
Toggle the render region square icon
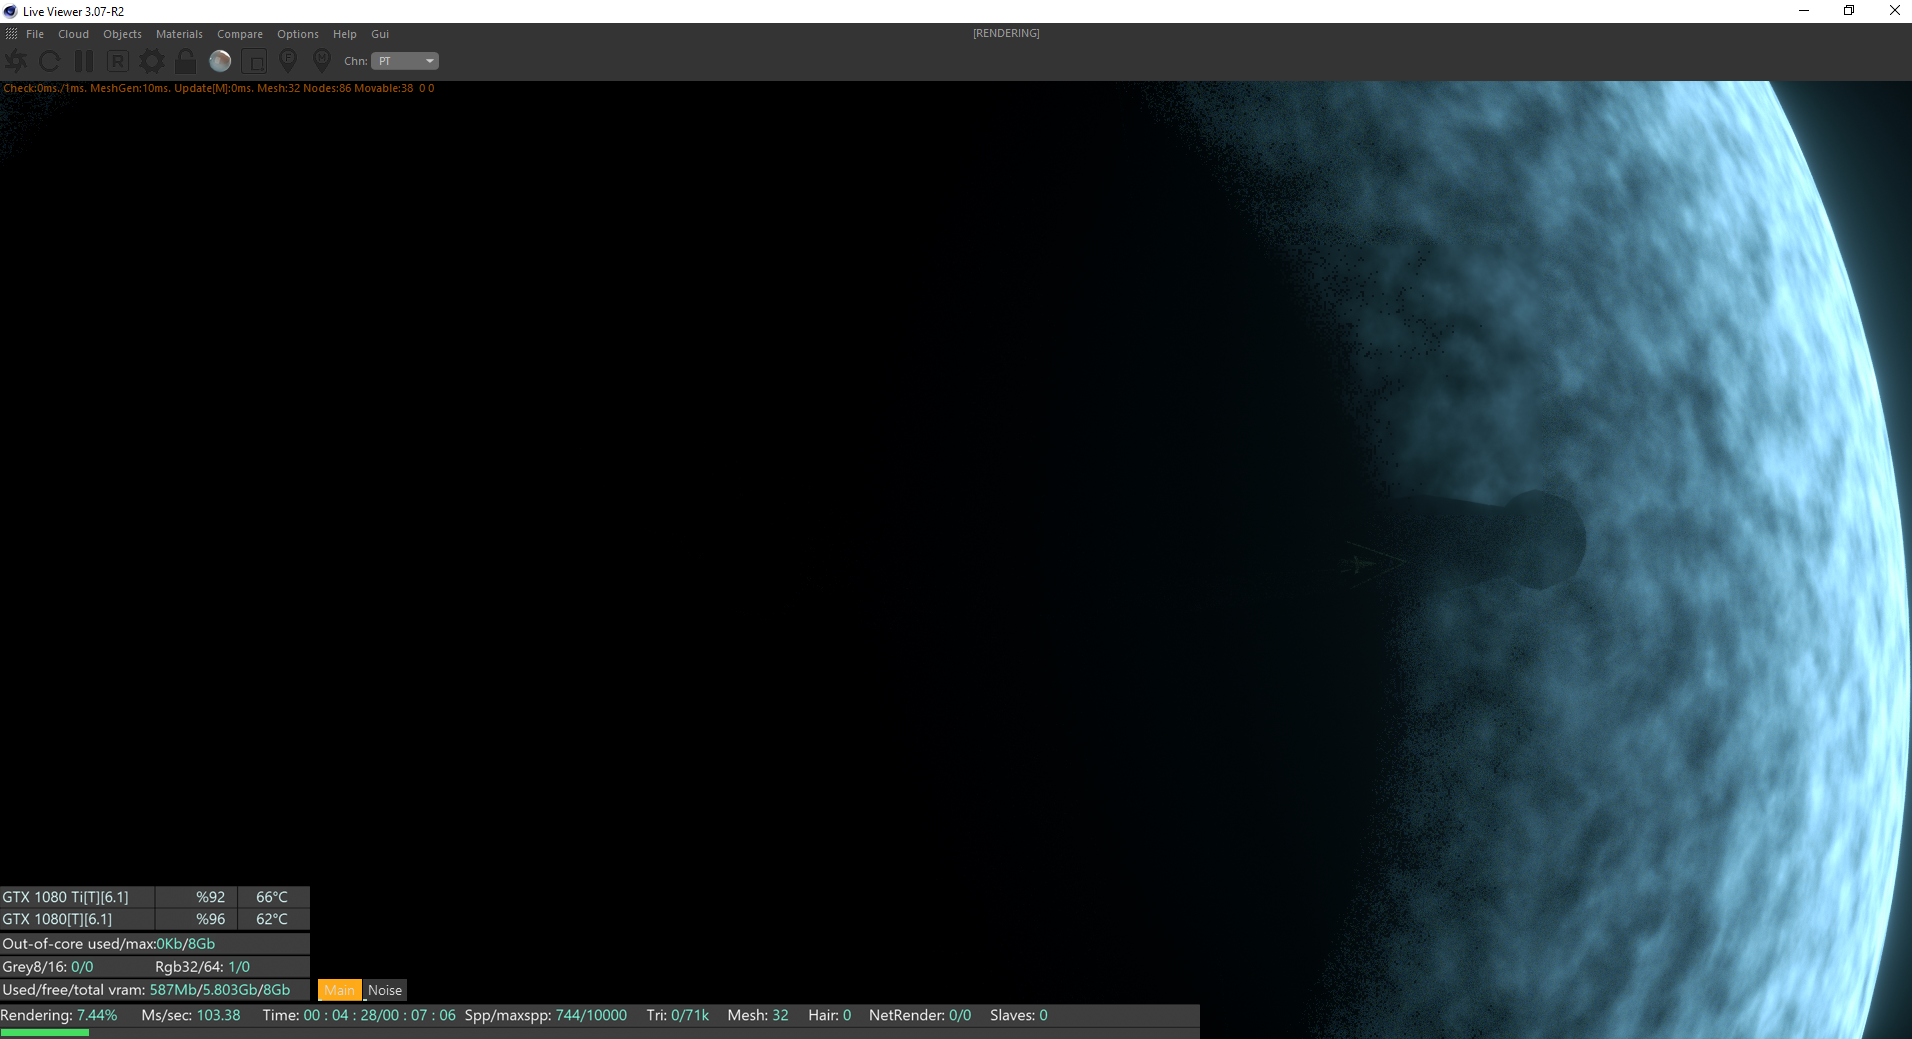254,61
